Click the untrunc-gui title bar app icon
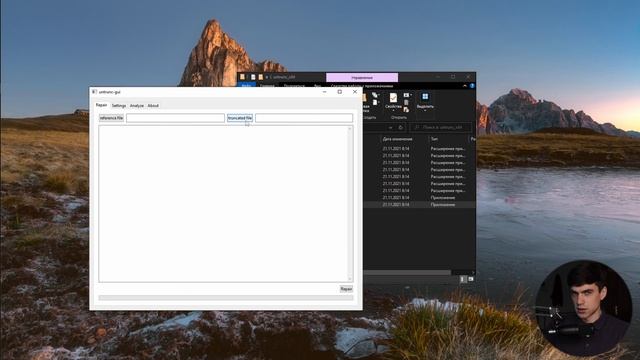The height and width of the screenshot is (360, 640). [x=94, y=92]
